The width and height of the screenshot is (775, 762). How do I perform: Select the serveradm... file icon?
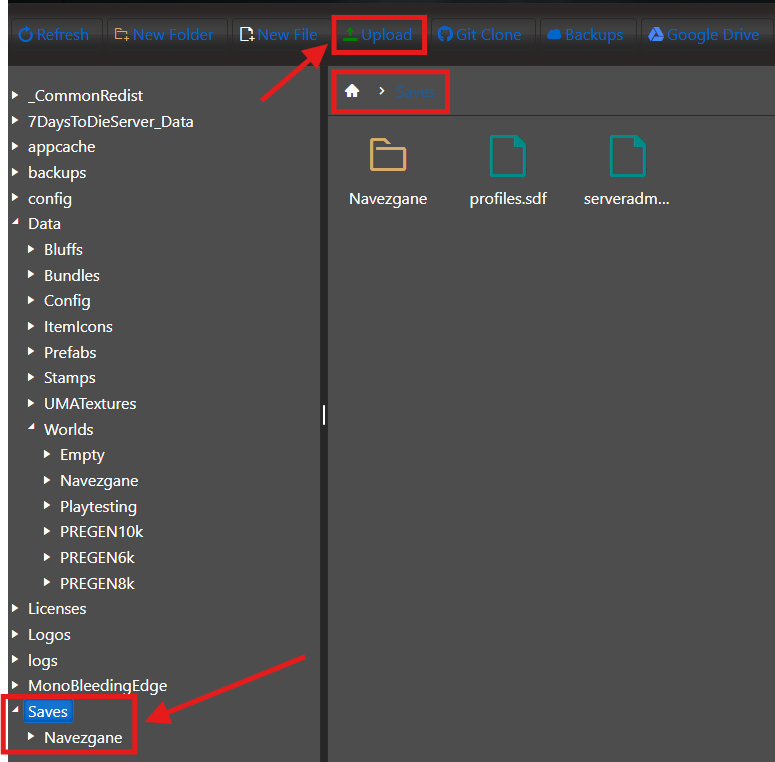tap(628, 156)
